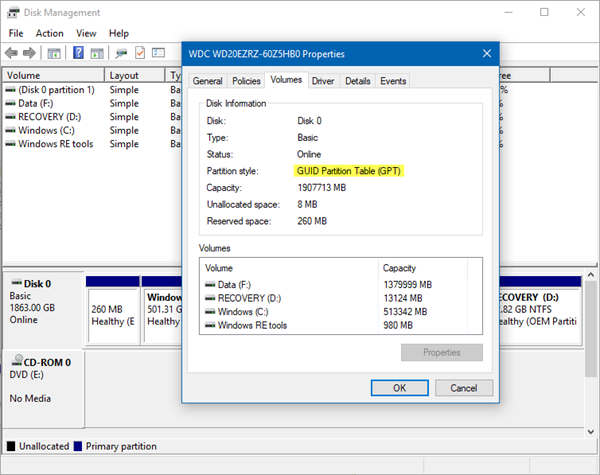Open the Events tab
Image resolution: width=600 pixels, height=475 pixels.
click(393, 81)
